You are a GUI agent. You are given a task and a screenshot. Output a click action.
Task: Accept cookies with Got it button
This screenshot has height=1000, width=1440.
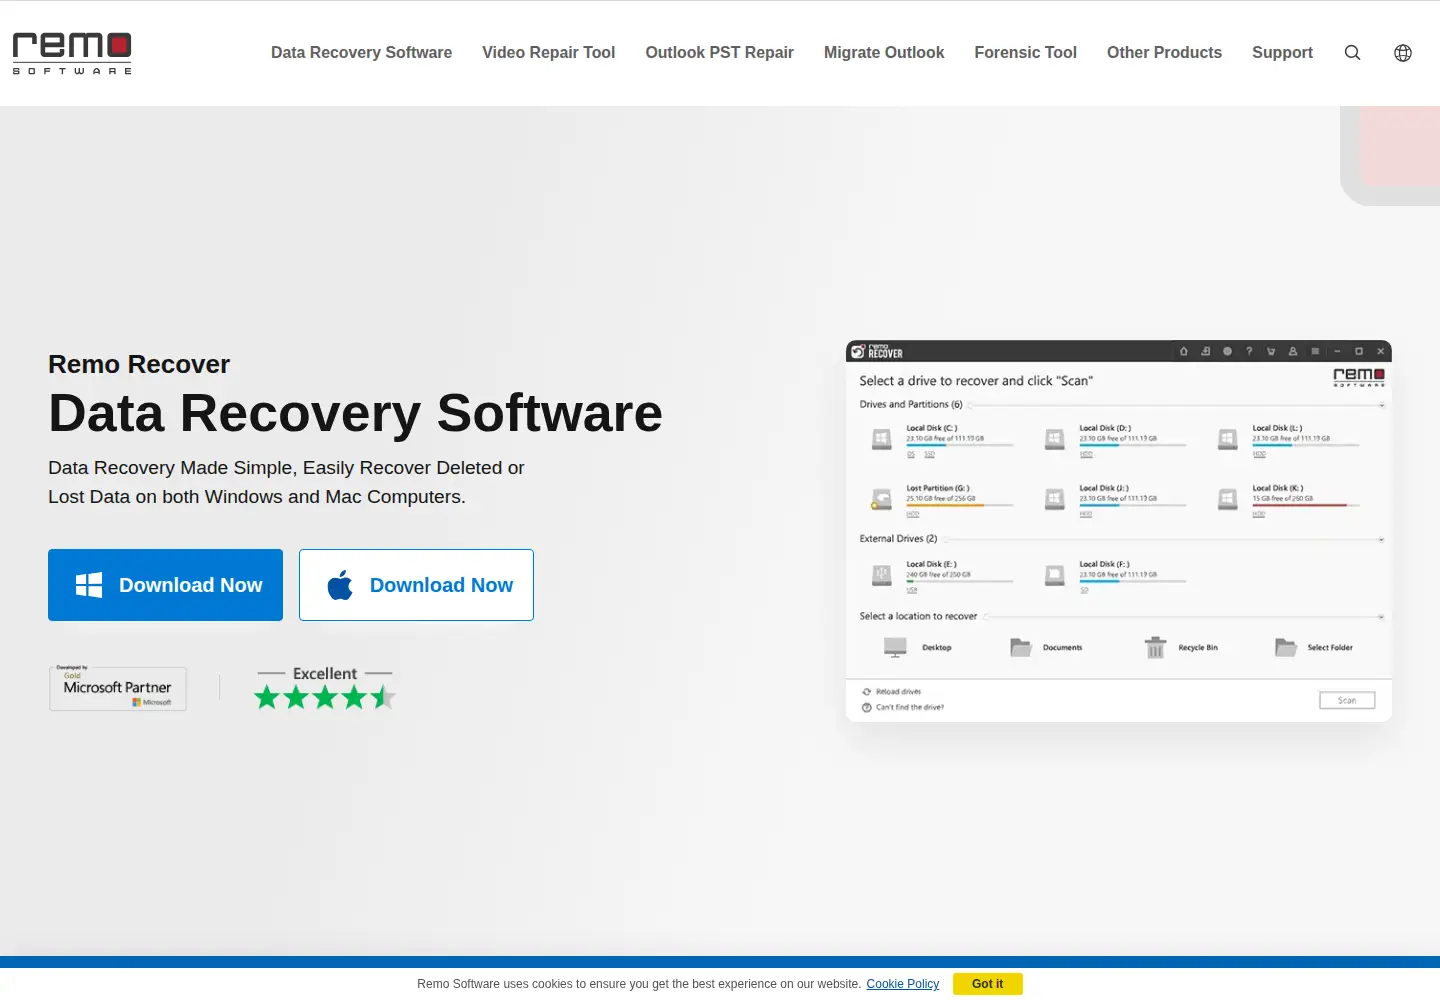(x=987, y=984)
